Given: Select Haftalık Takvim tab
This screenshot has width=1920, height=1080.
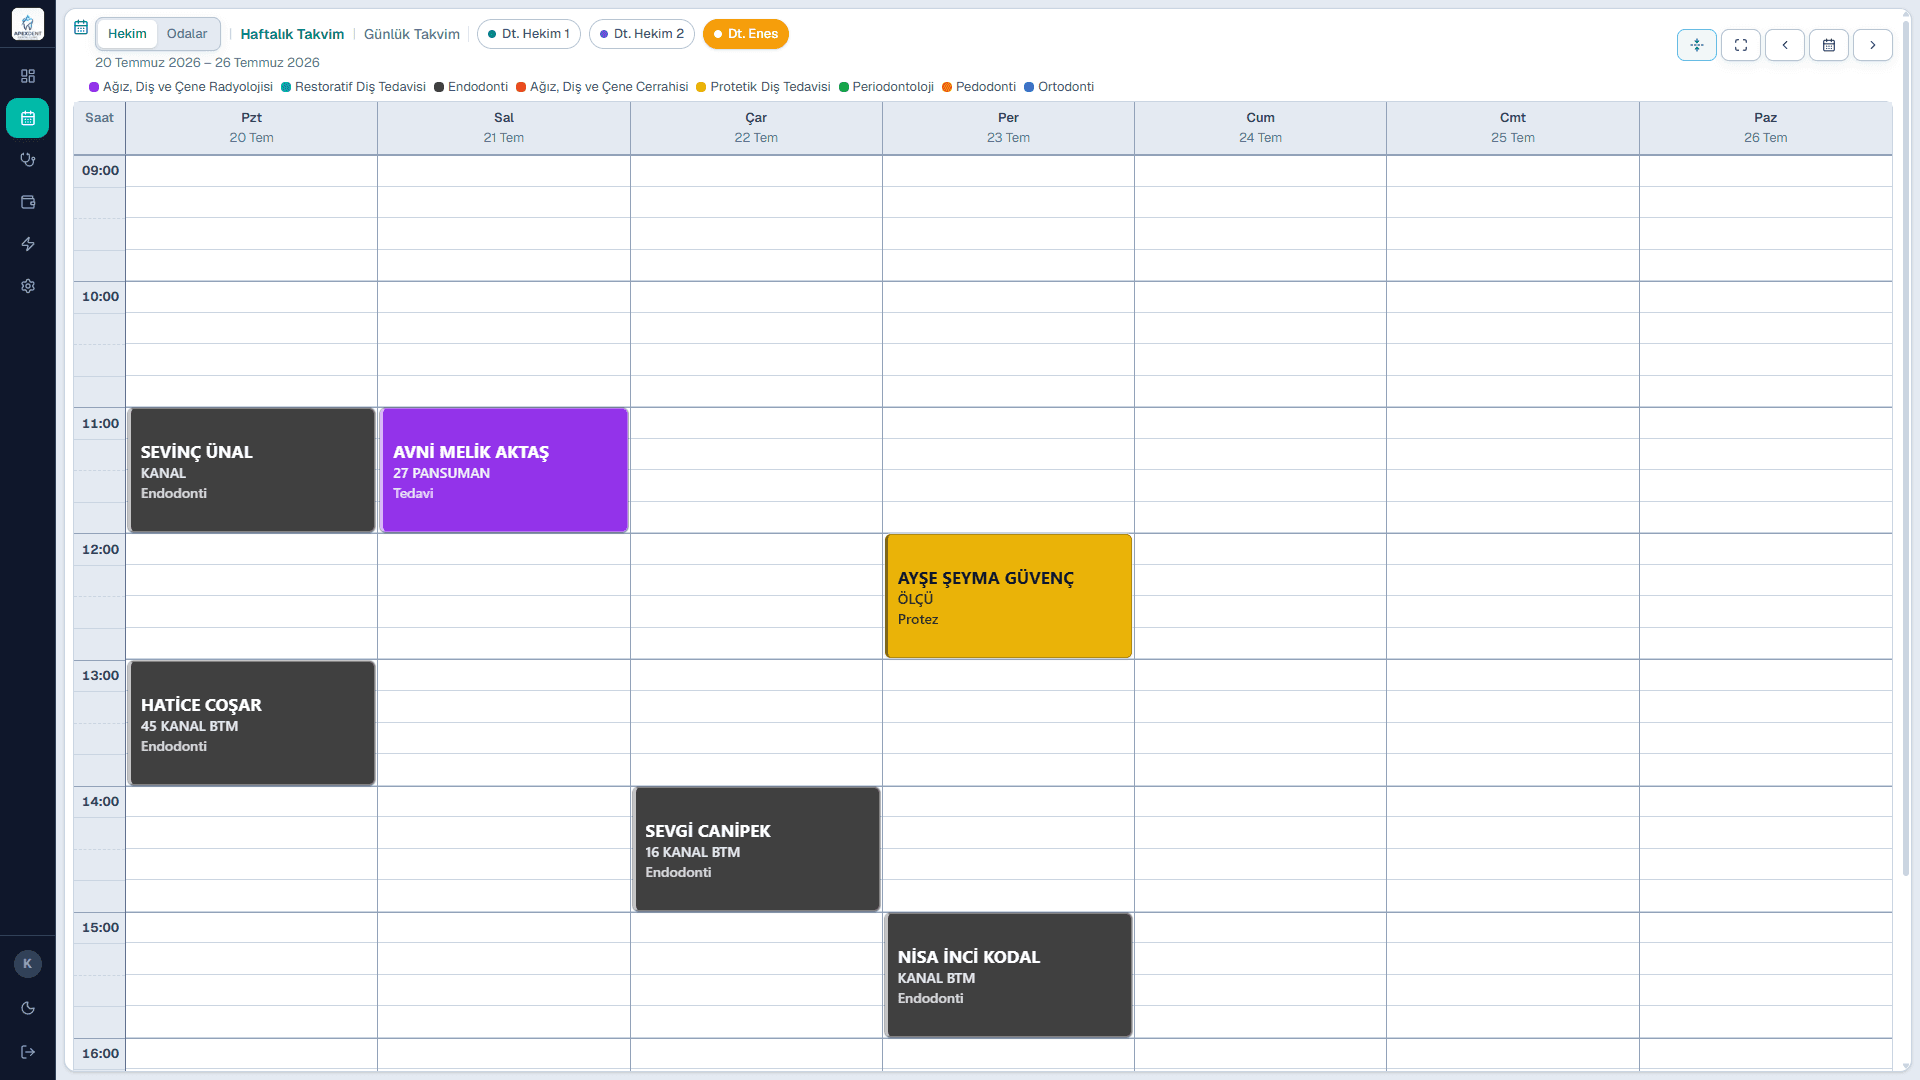Looking at the screenshot, I should [292, 34].
